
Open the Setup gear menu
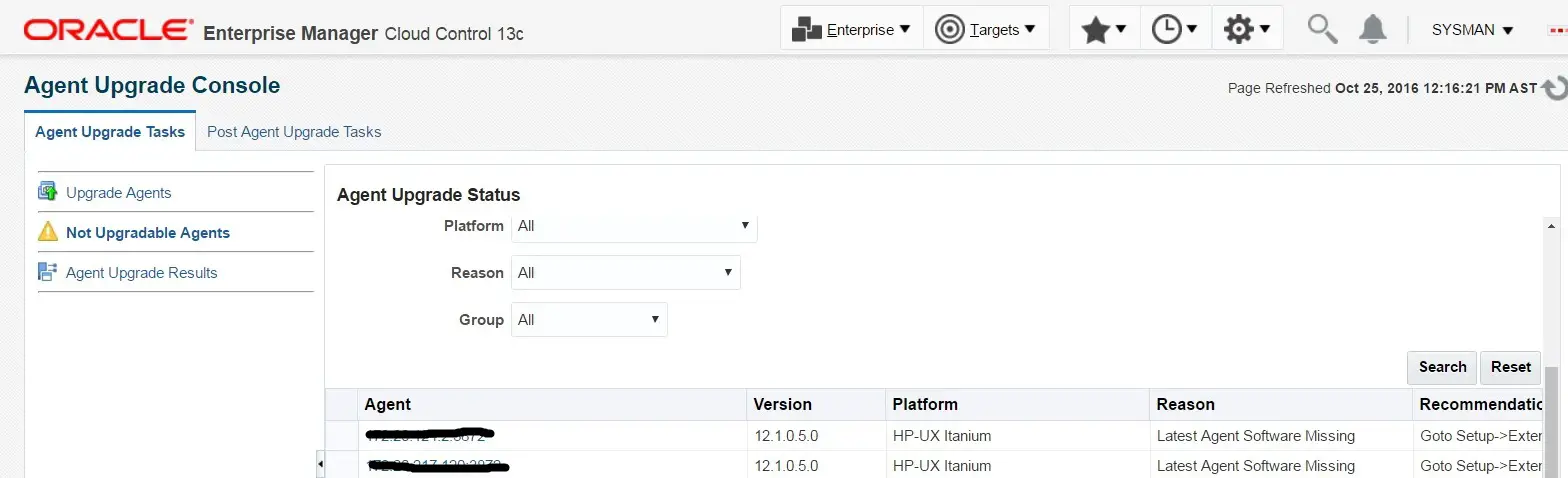(1246, 29)
